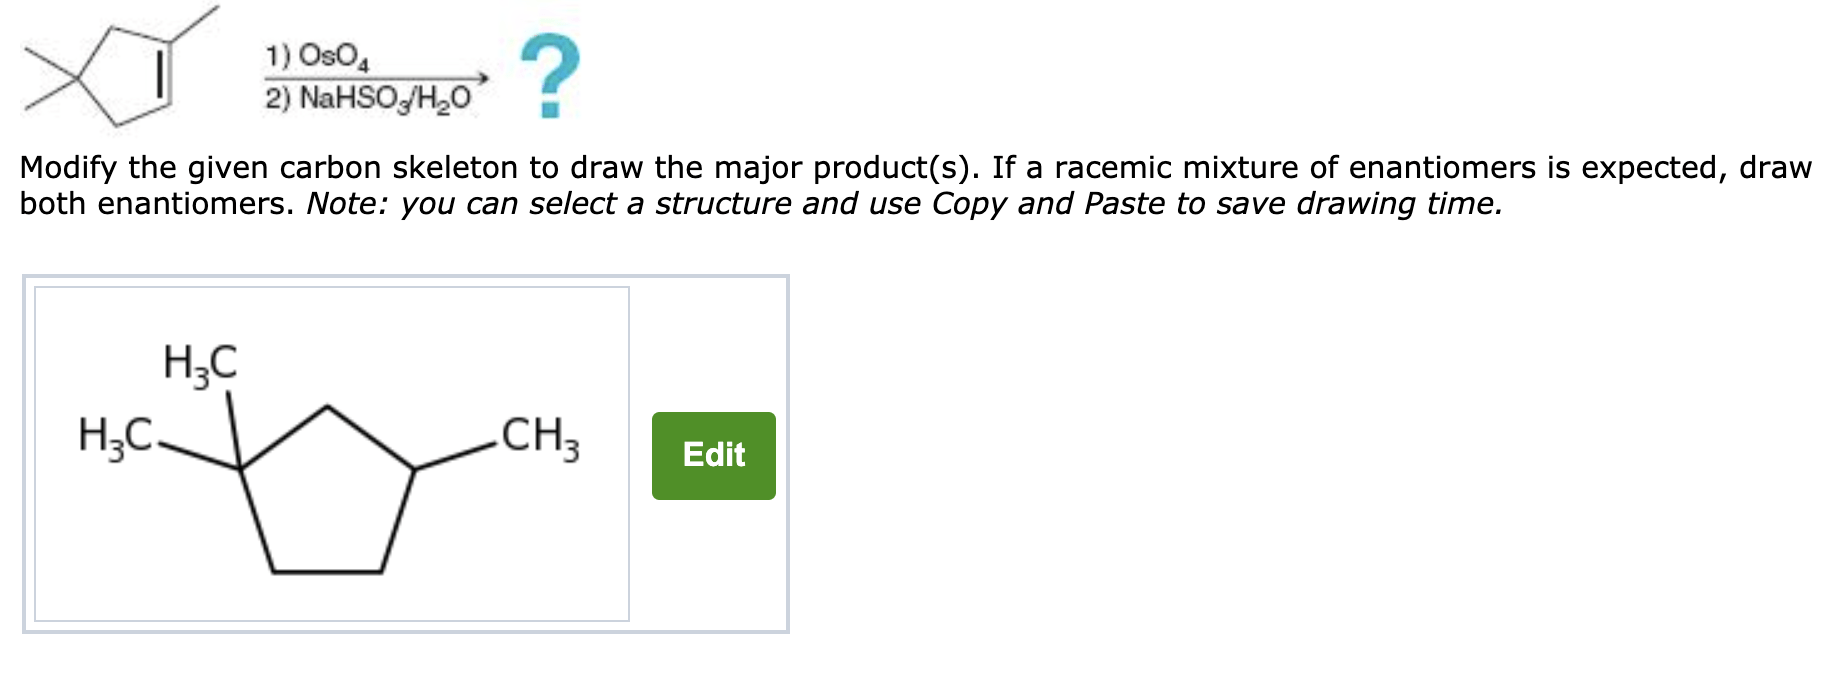Click inside the cyclopentane ring center
Screen dimensions: 1842x678
327,500
